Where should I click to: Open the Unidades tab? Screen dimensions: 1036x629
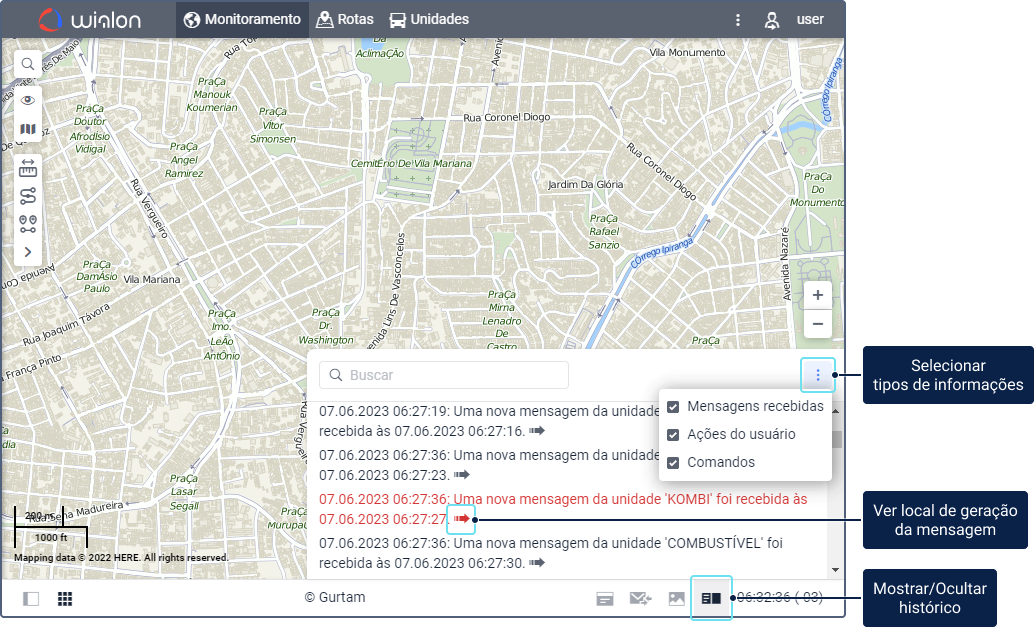click(x=429, y=19)
